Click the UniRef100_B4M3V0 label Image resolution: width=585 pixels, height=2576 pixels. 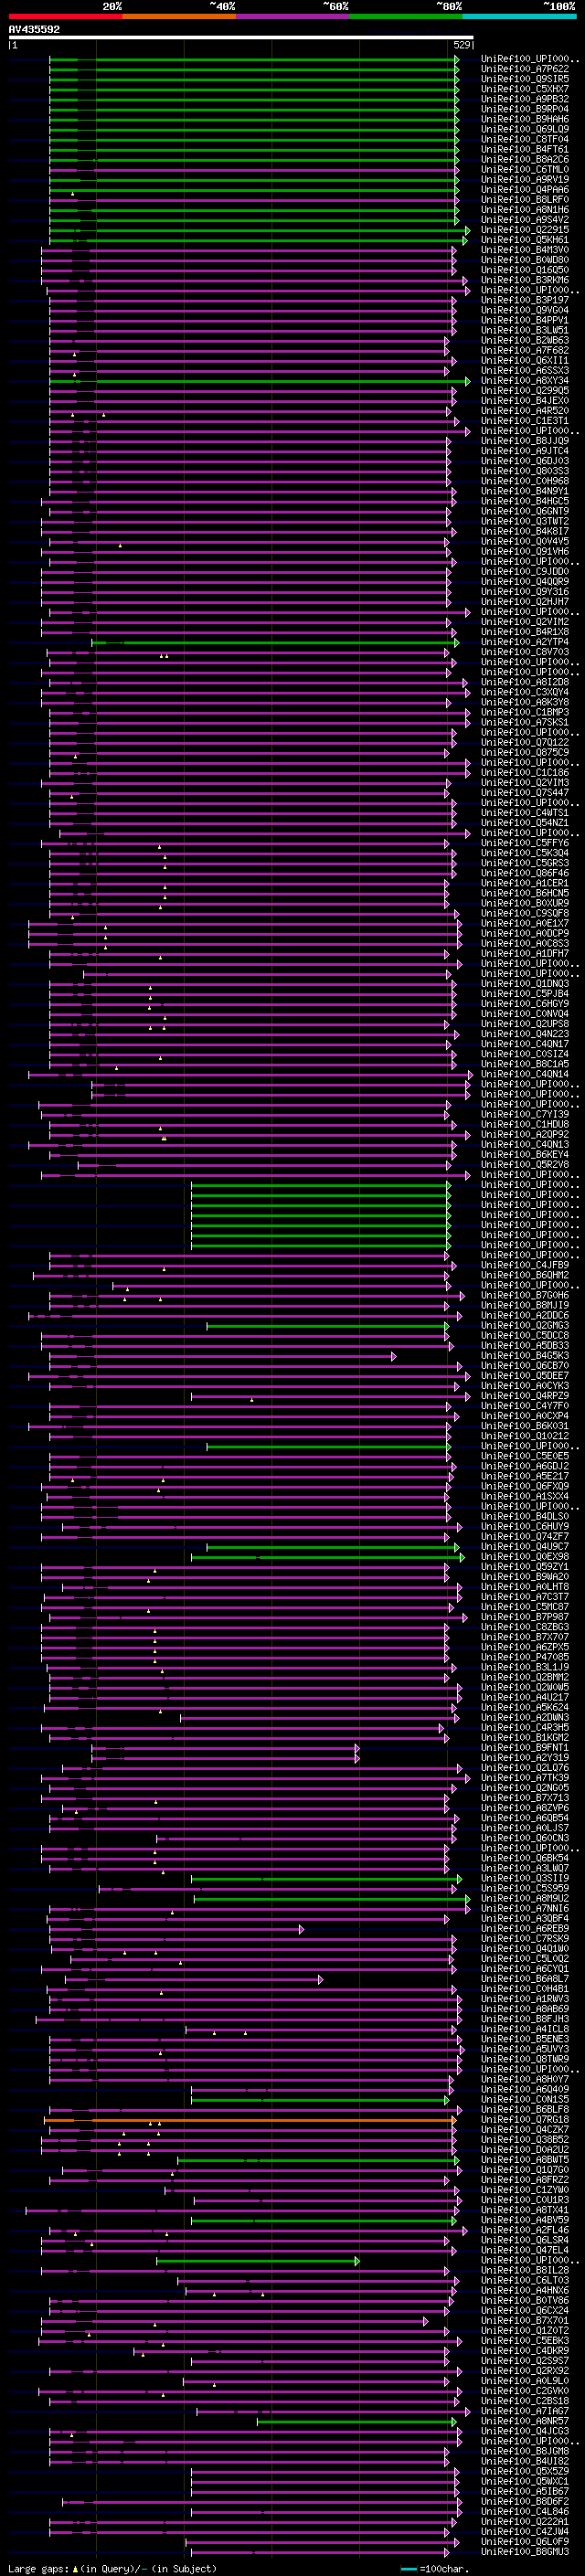[x=525, y=250]
